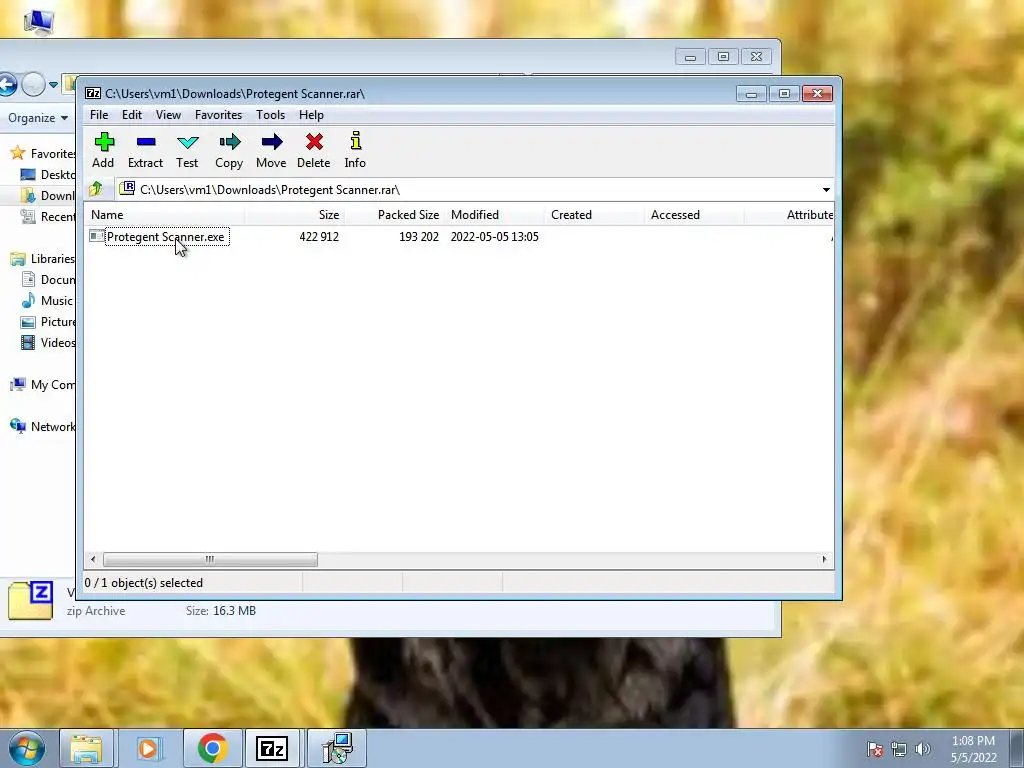The width and height of the screenshot is (1024, 768).
Task: Run Test on the archive
Action: (x=187, y=151)
